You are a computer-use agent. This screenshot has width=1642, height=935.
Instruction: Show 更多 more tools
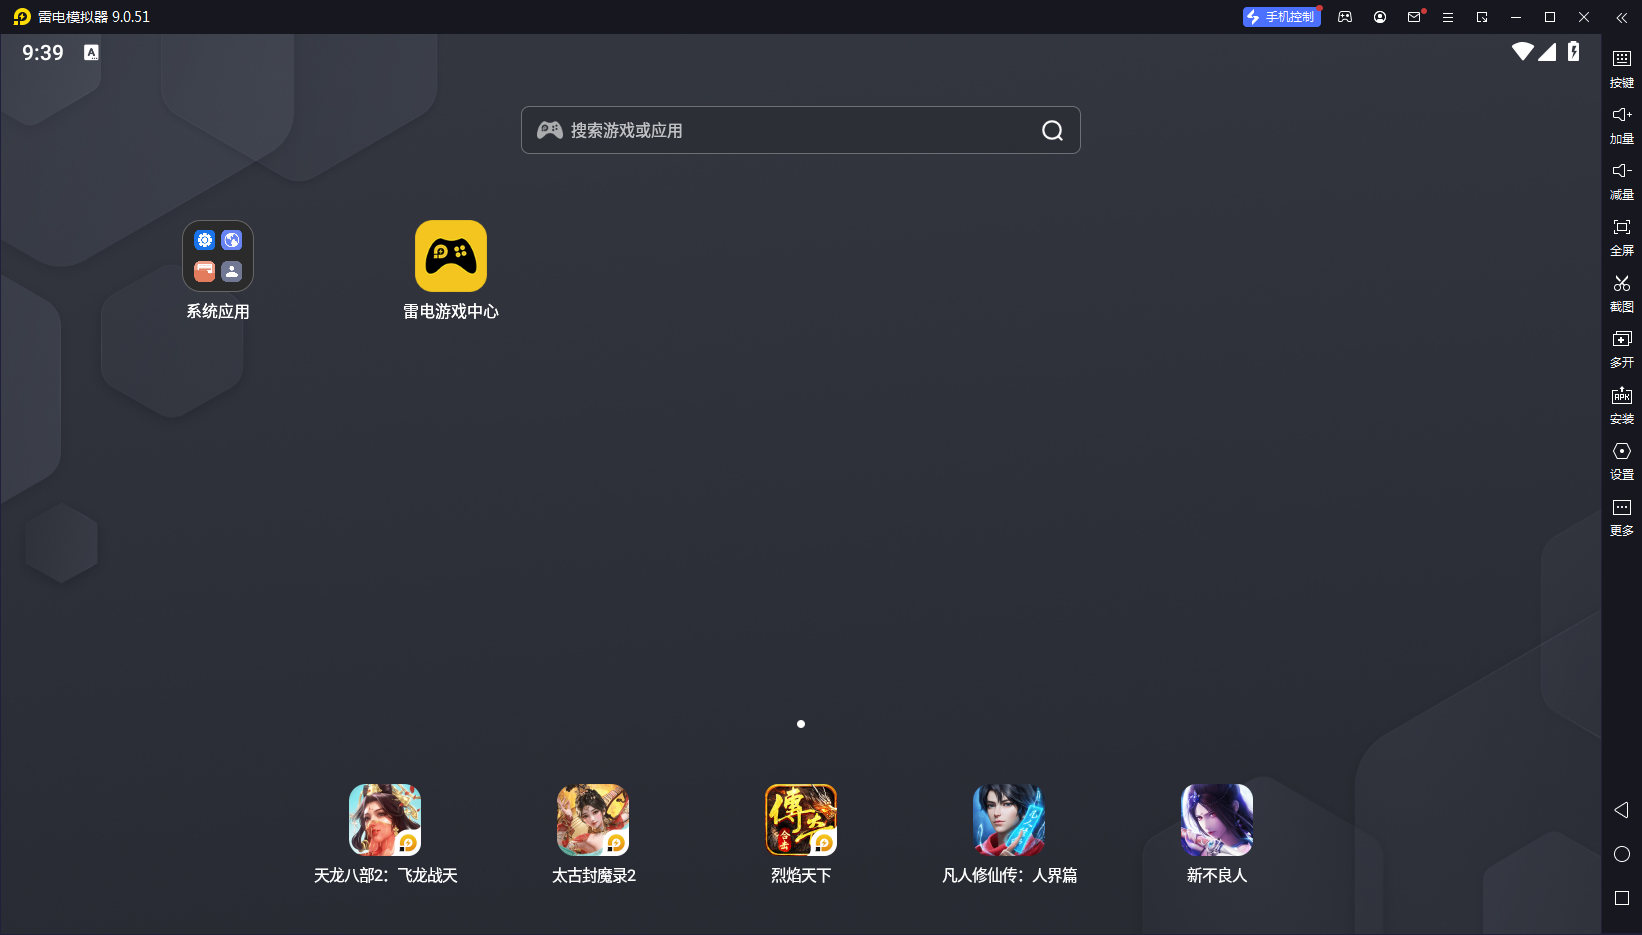point(1622,517)
